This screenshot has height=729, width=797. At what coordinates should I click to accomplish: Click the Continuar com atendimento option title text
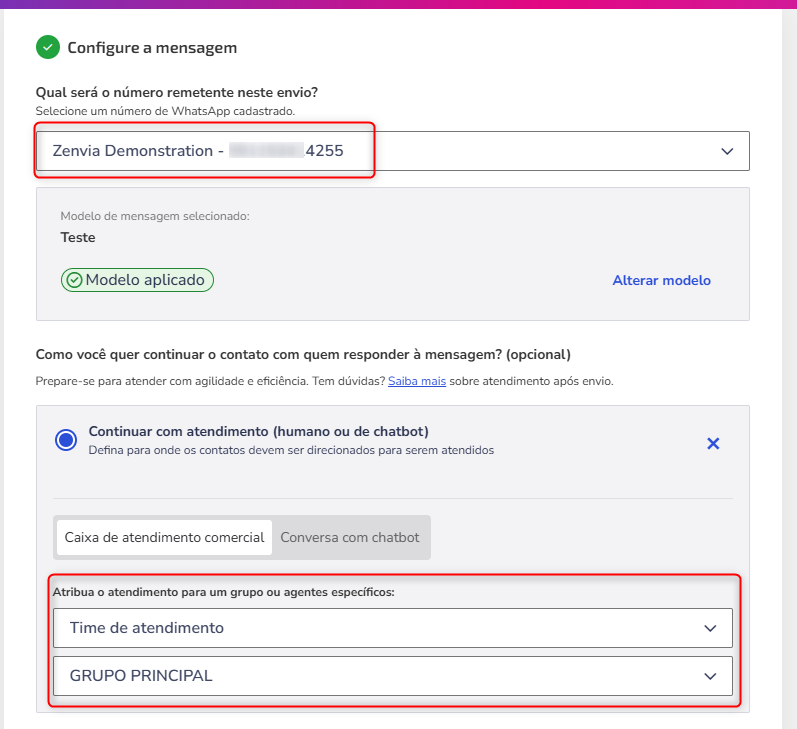coord(258,431)
